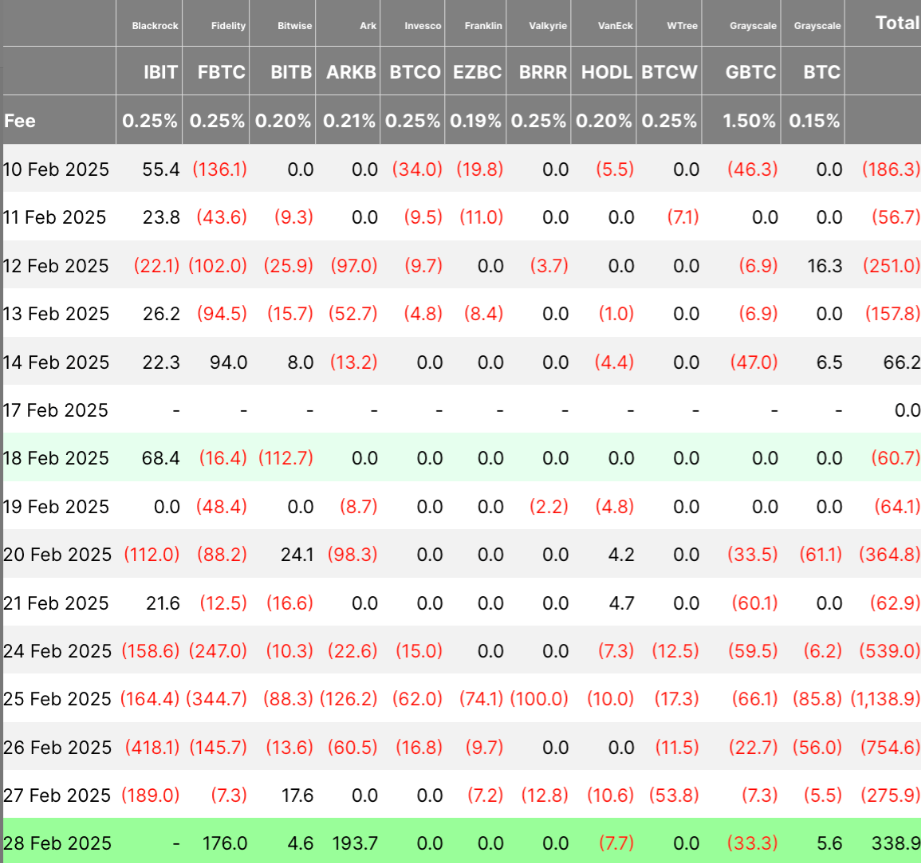This screenshot has height=863, width=921.
Task: Click the Bitwise issuer label
Action: 294,26
